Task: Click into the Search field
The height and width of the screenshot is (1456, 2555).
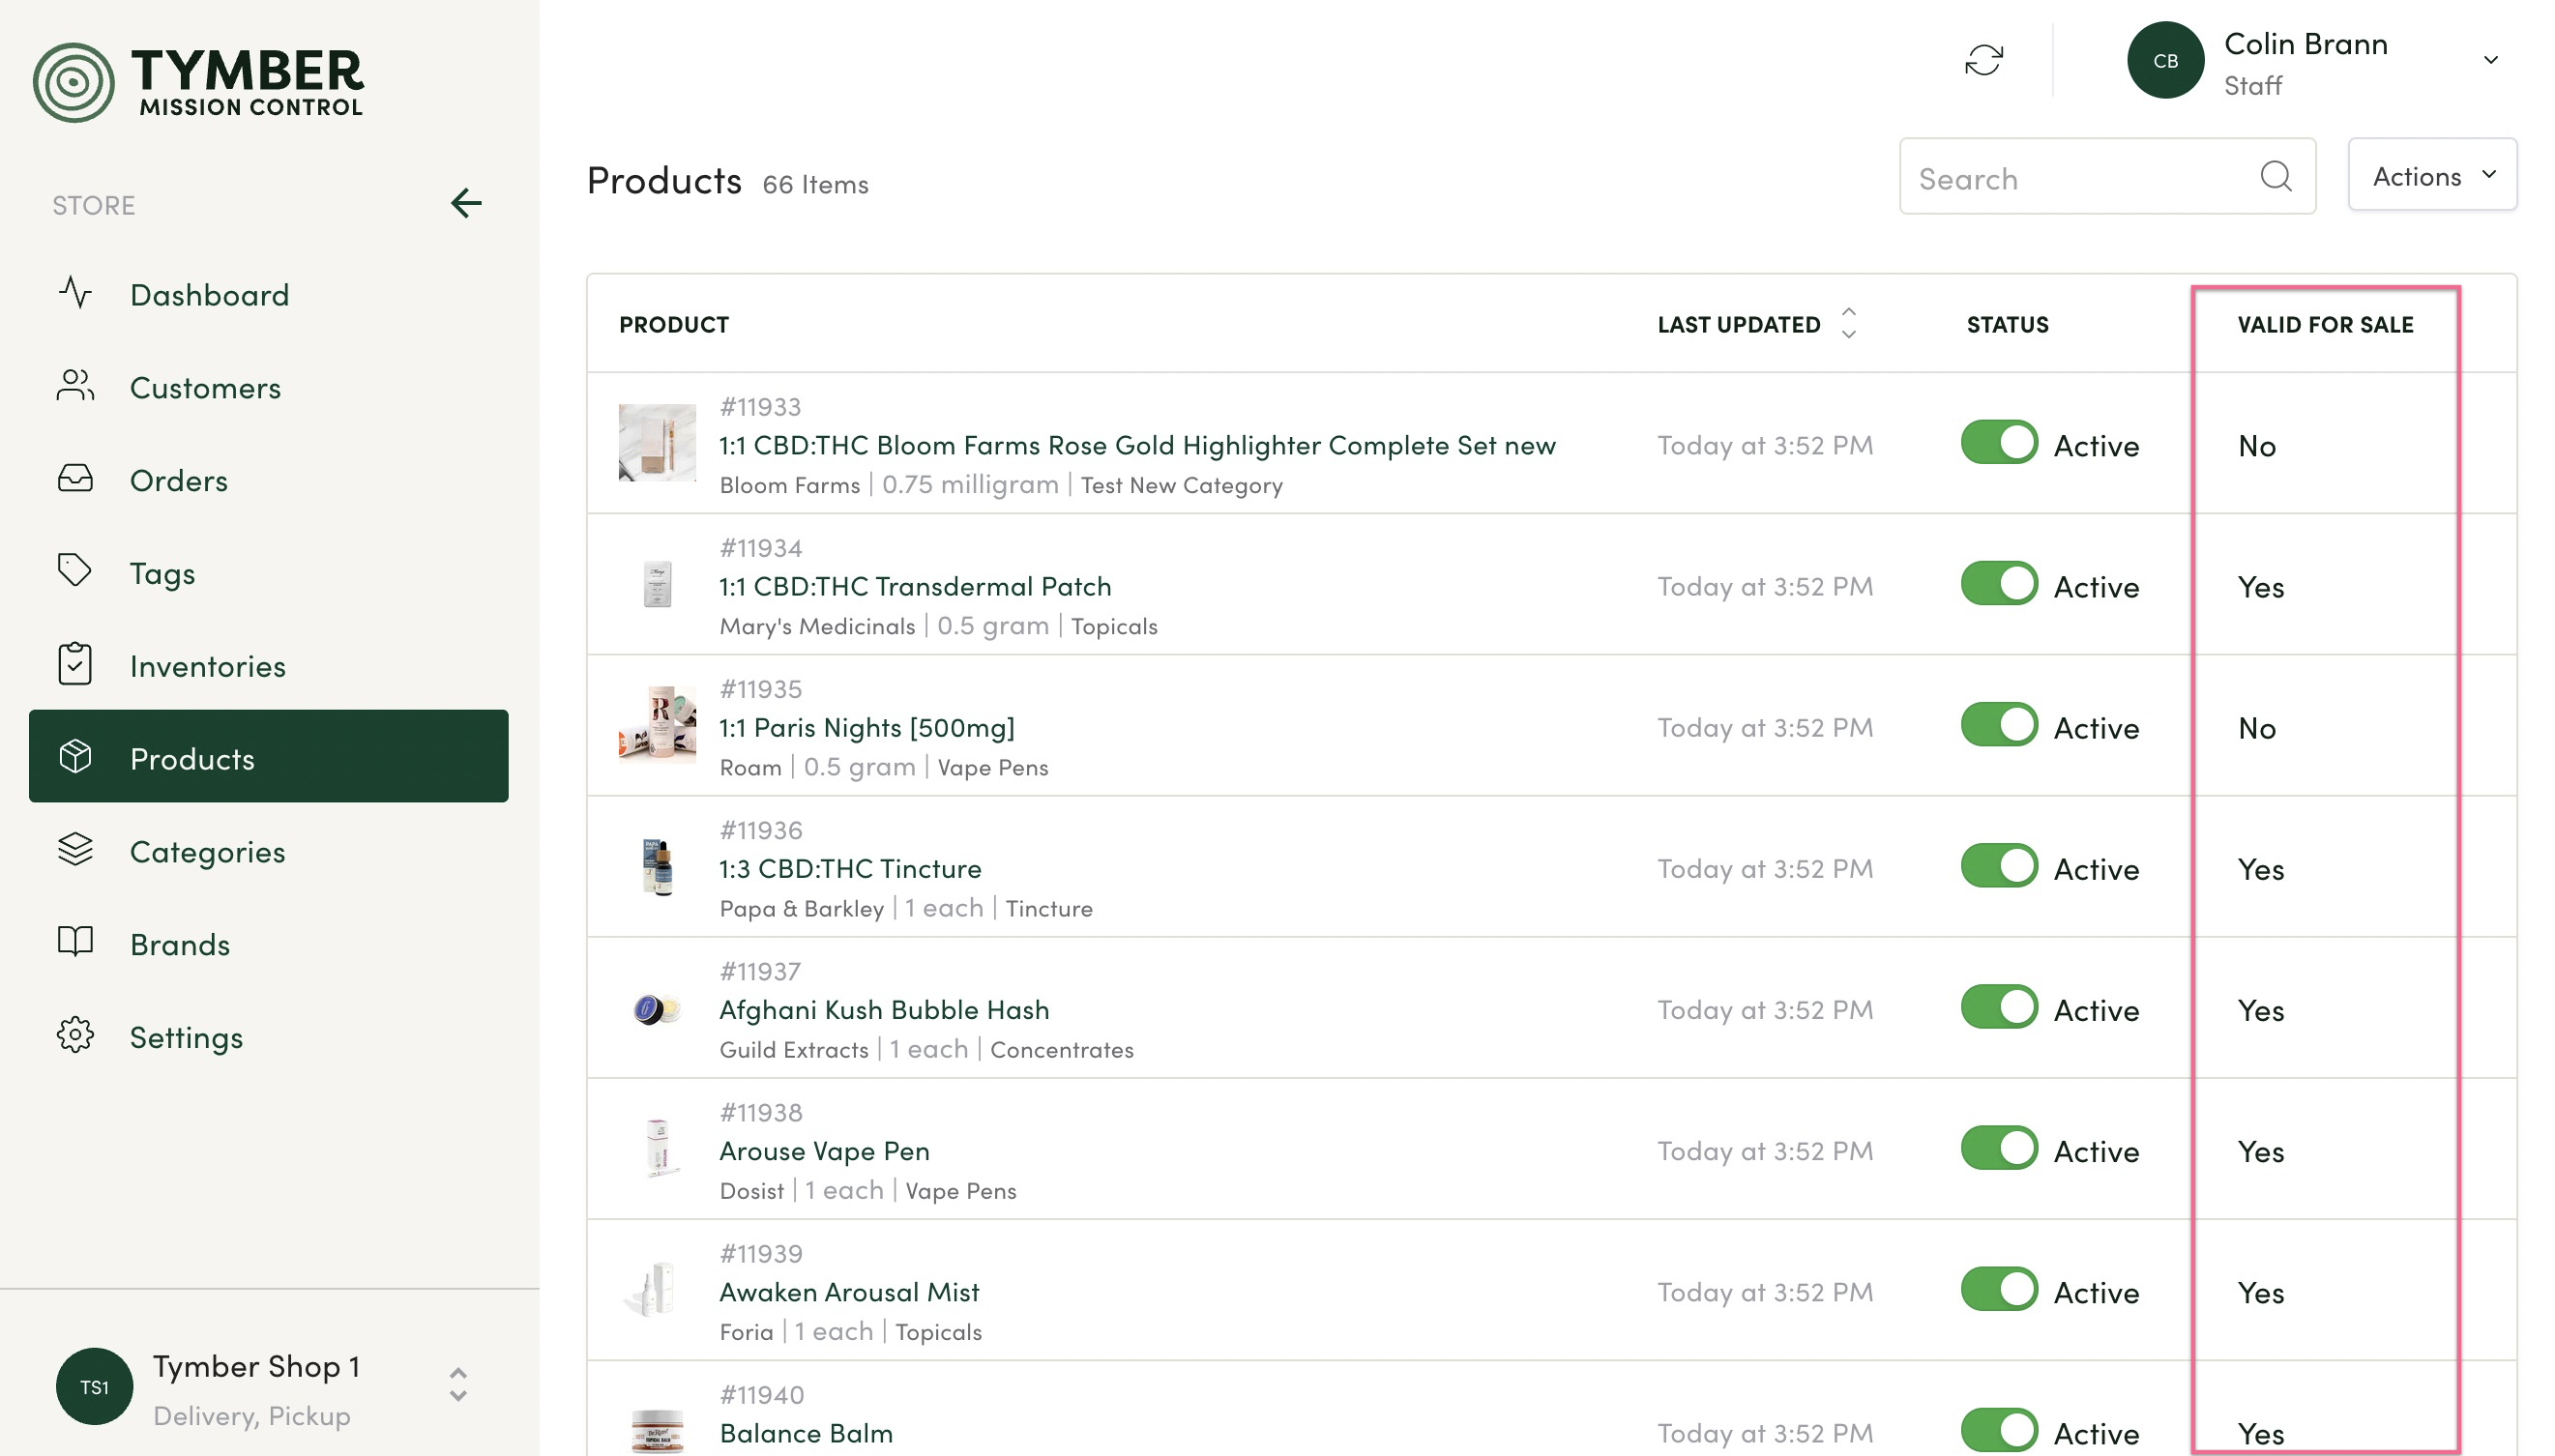Action: click(2107, 176)
